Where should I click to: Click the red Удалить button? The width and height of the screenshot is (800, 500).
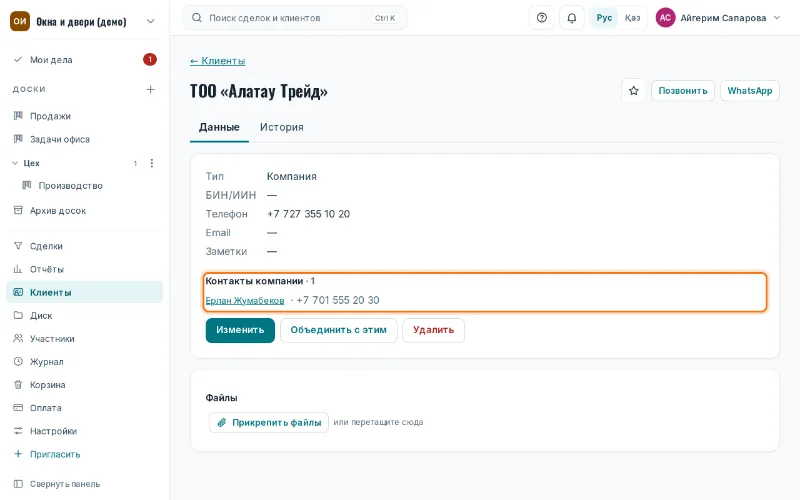[x=433, y=330]
